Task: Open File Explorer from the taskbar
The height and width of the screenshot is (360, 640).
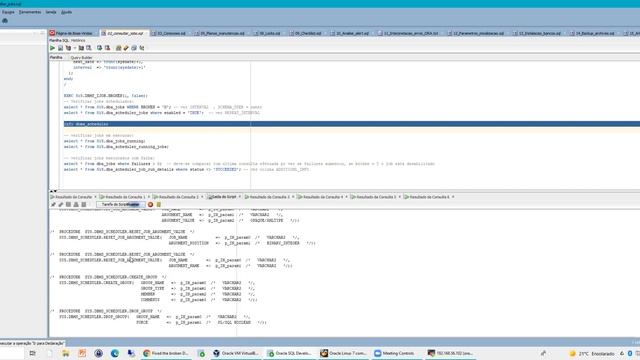Action: coord(66,353)
